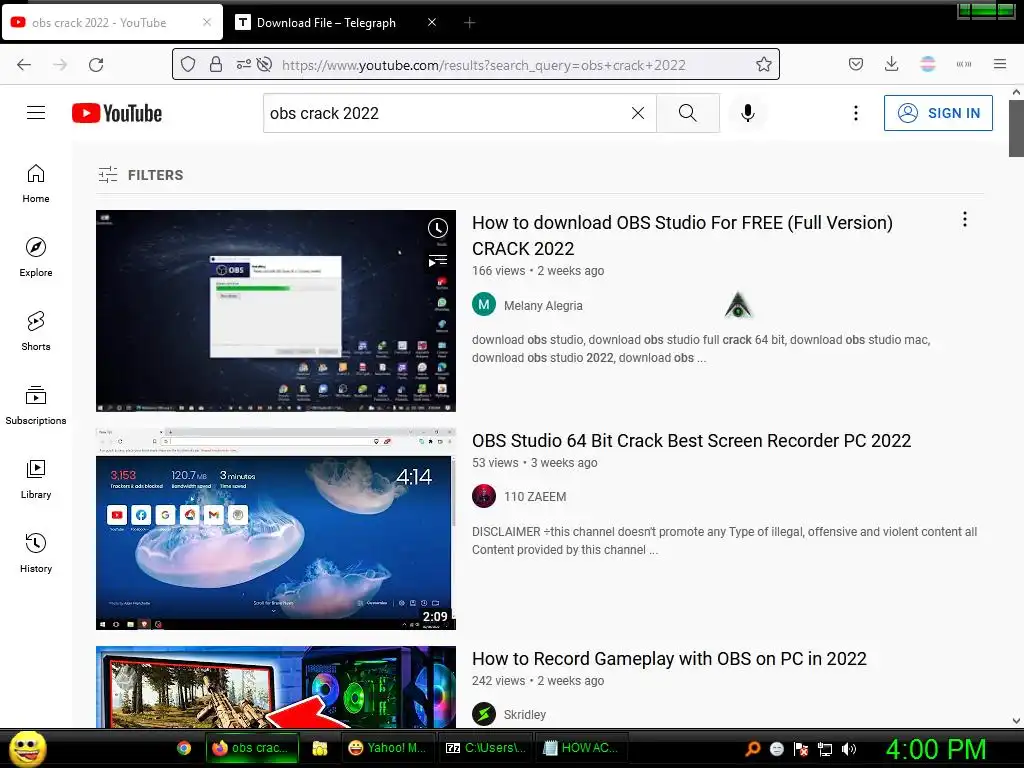Click the 110 ZAEEM channel avatar

484,496
